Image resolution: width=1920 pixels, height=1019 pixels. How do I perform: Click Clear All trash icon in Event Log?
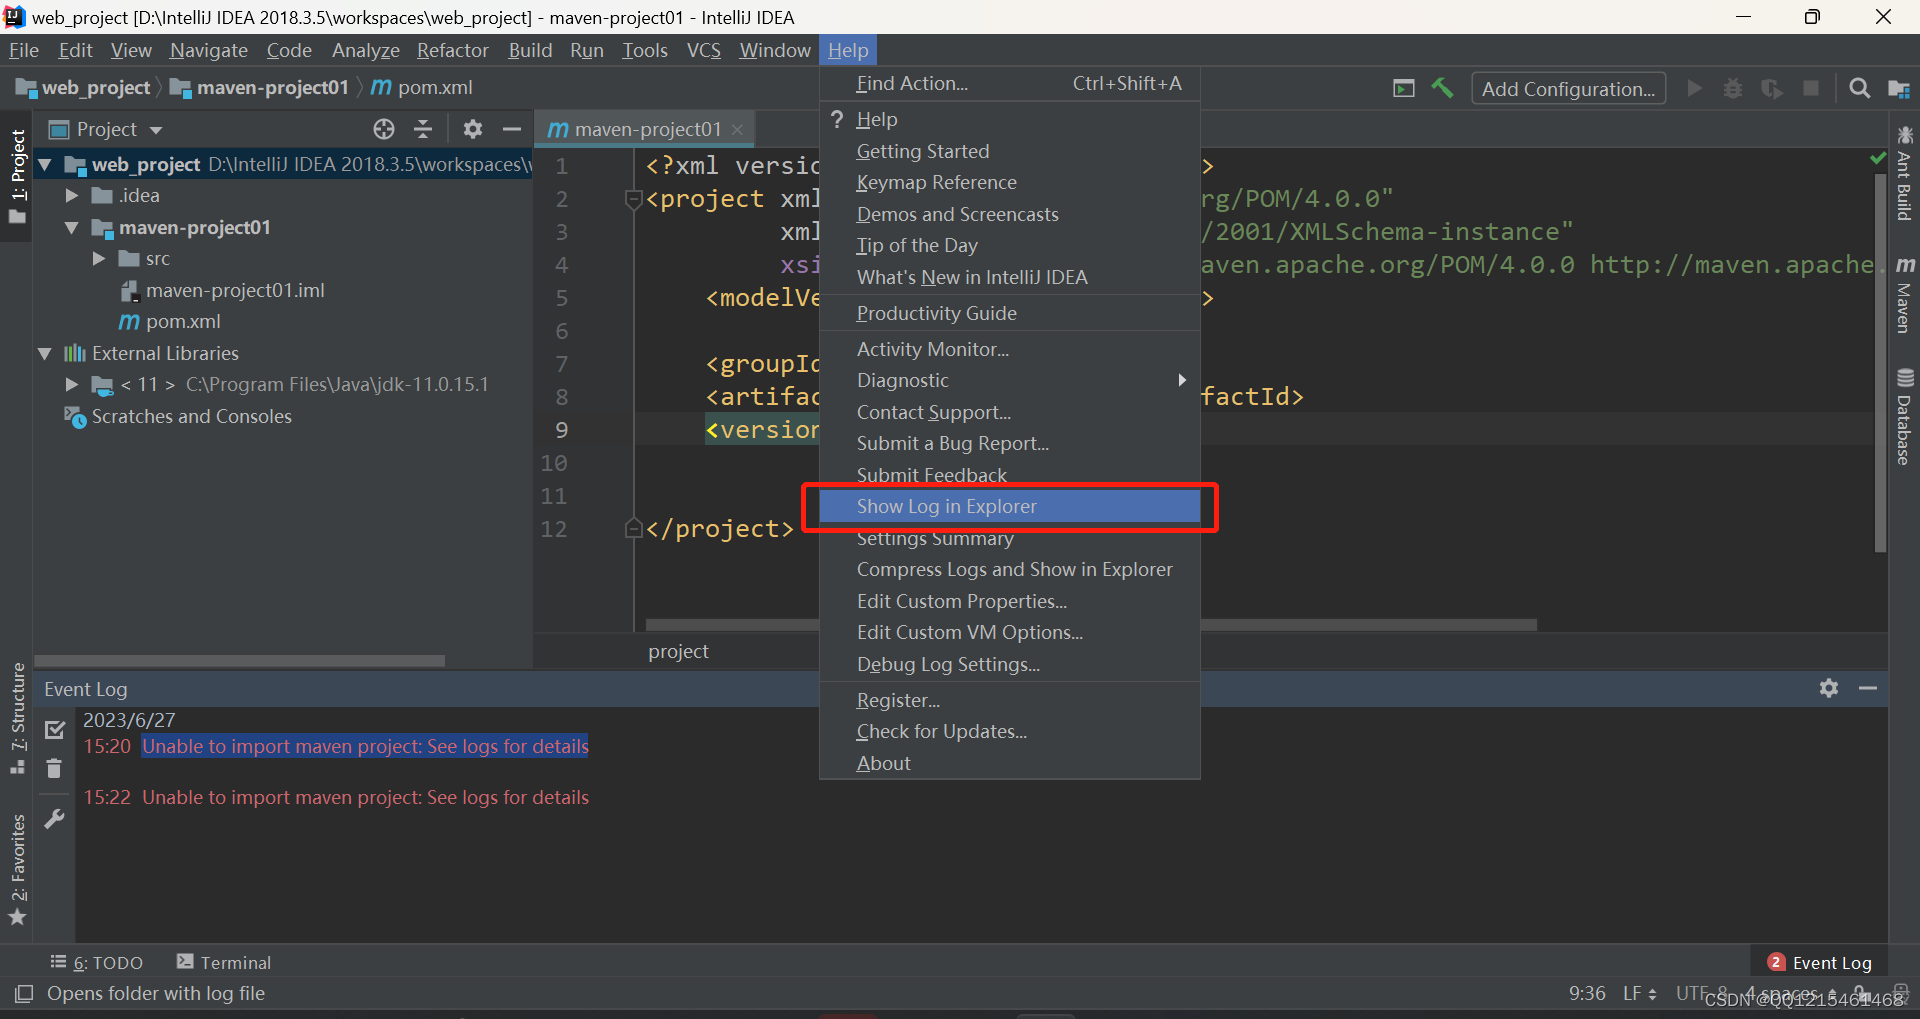coord(54,768)
